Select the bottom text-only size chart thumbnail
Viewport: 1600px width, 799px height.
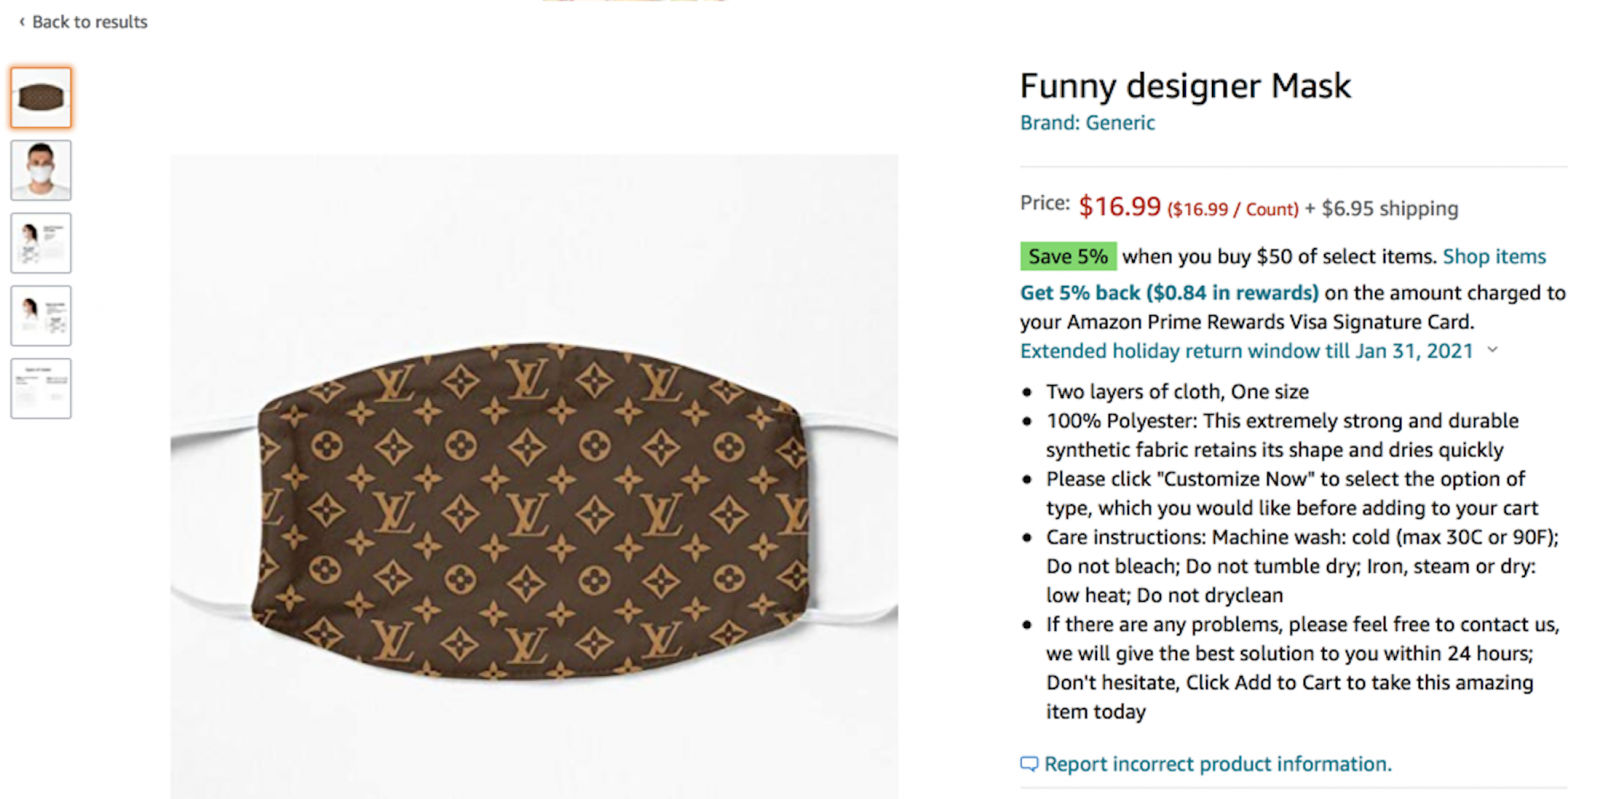40,387
